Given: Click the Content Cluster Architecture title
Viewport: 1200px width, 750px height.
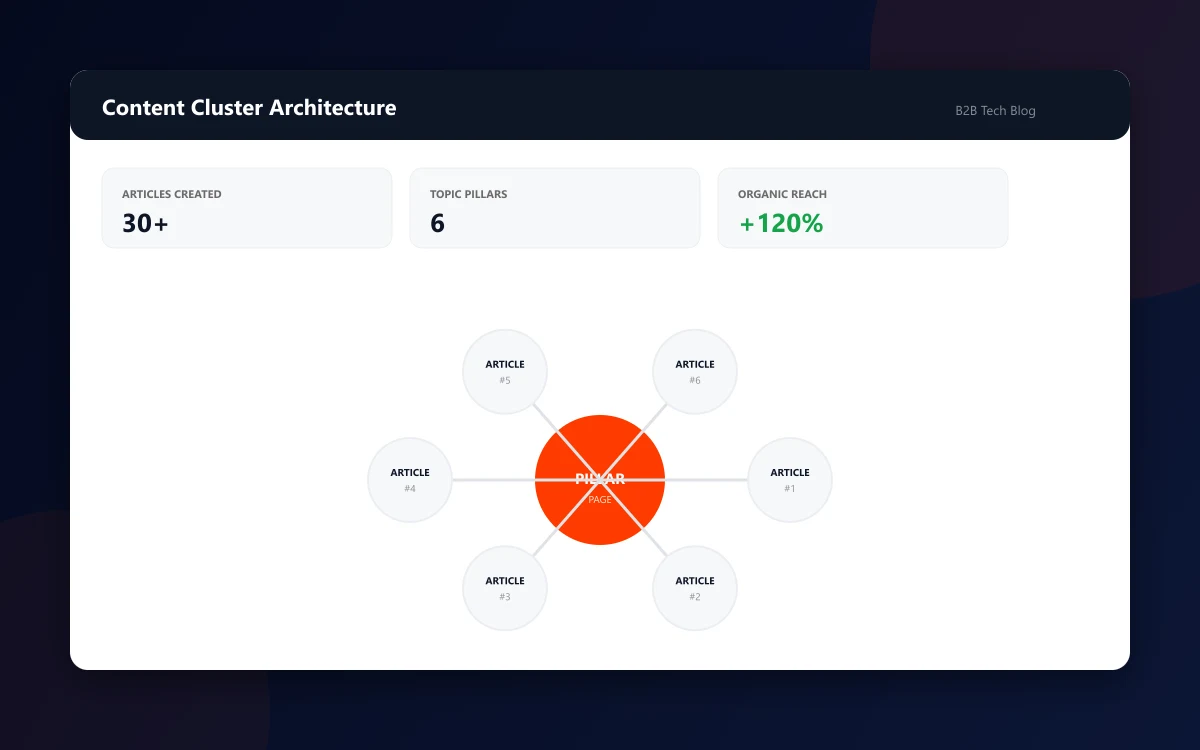Looking at the screenshot, I should point(249,108).
